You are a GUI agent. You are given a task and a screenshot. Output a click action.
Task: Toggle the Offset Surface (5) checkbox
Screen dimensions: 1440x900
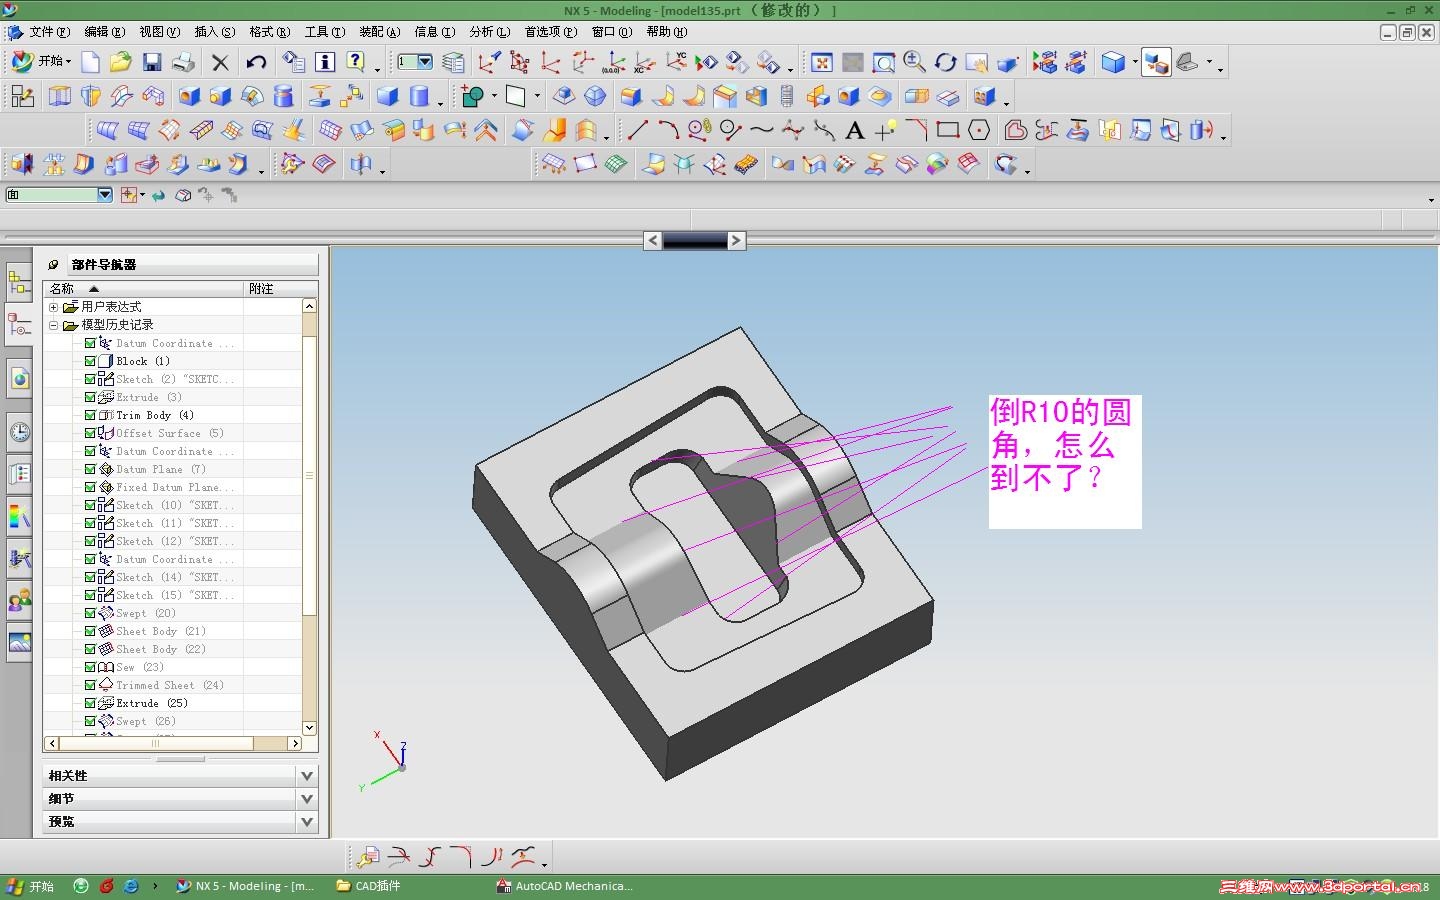[90, 433]
